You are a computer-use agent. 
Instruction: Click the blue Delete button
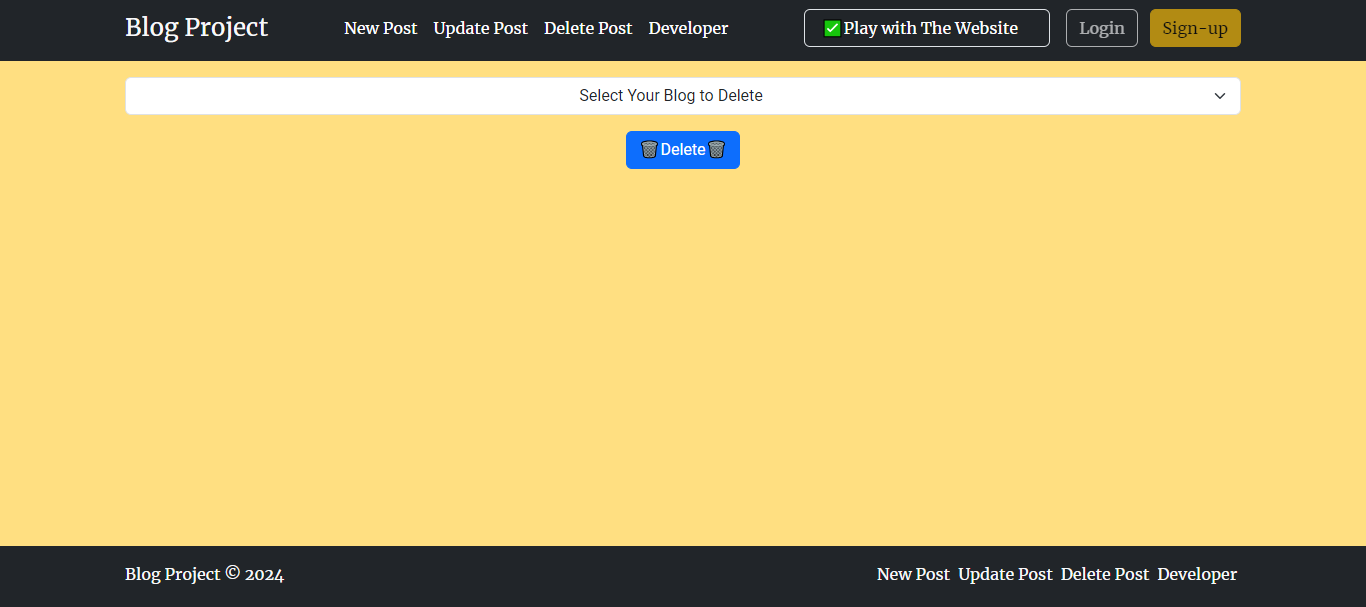click(x=683, y=150)
